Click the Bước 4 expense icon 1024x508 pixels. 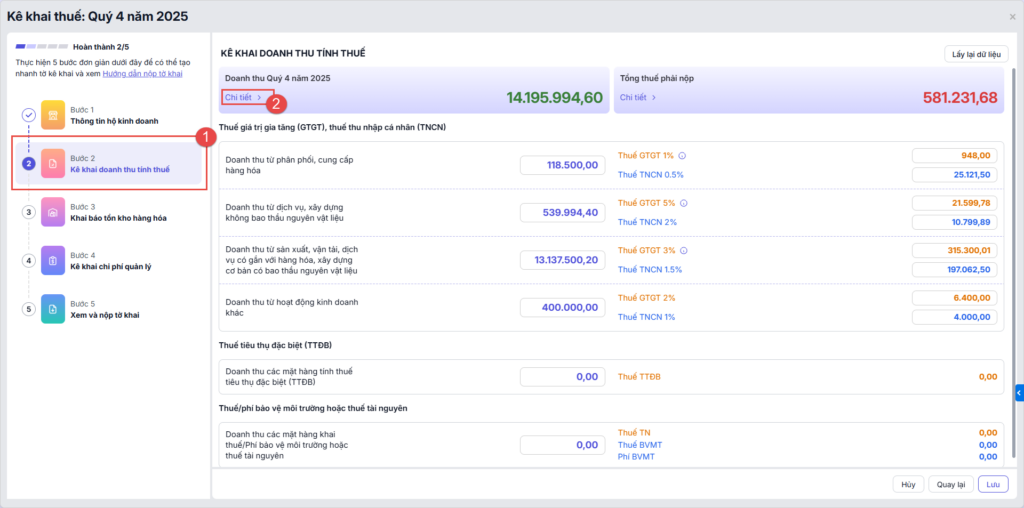(53, 260)
